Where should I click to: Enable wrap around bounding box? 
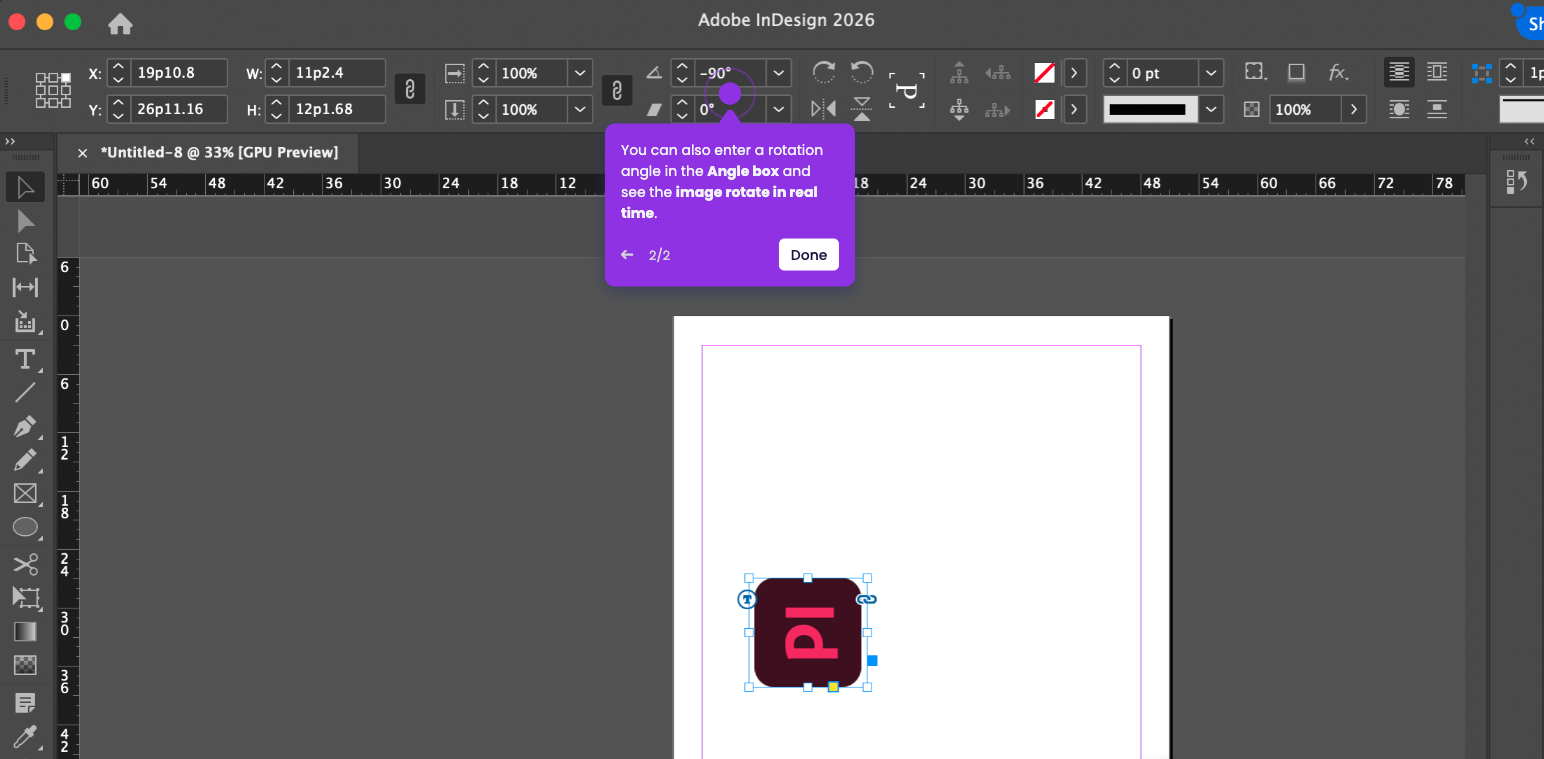point(1437,72)
